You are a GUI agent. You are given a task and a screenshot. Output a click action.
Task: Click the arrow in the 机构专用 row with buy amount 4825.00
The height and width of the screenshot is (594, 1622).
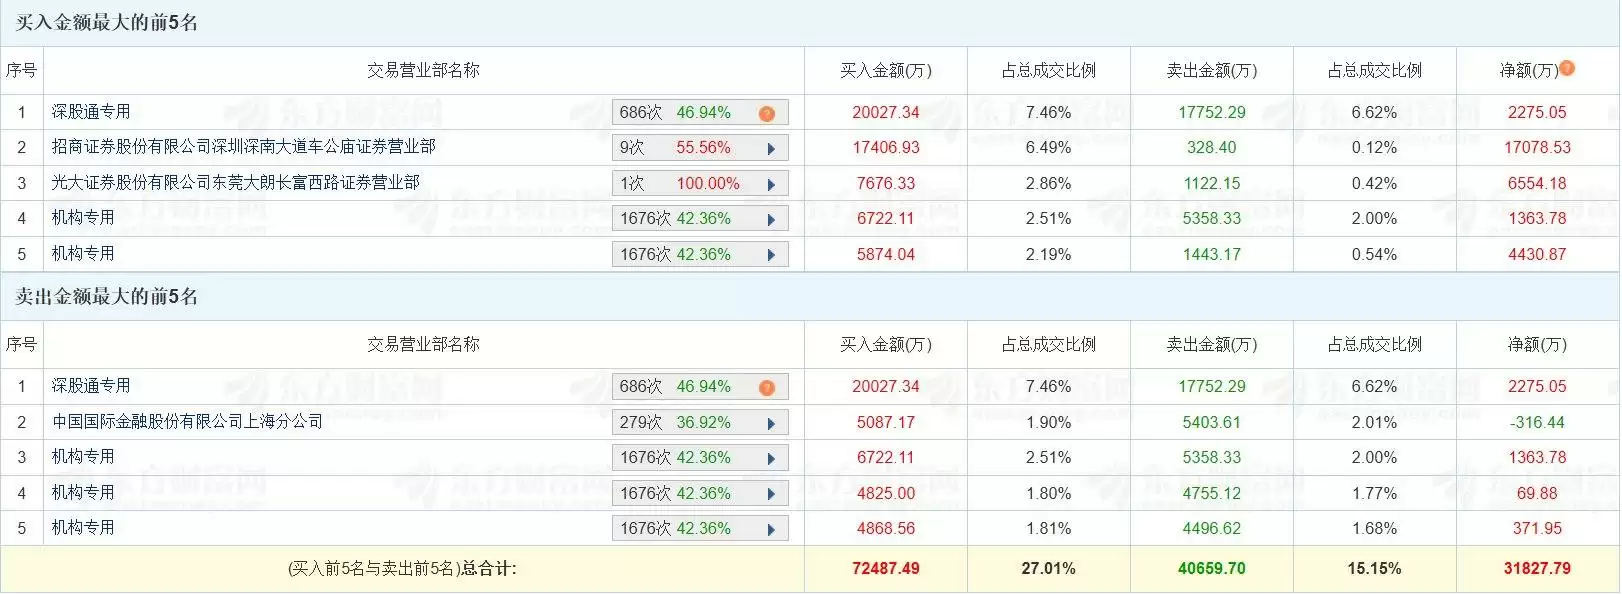click(x=771, y=495)
